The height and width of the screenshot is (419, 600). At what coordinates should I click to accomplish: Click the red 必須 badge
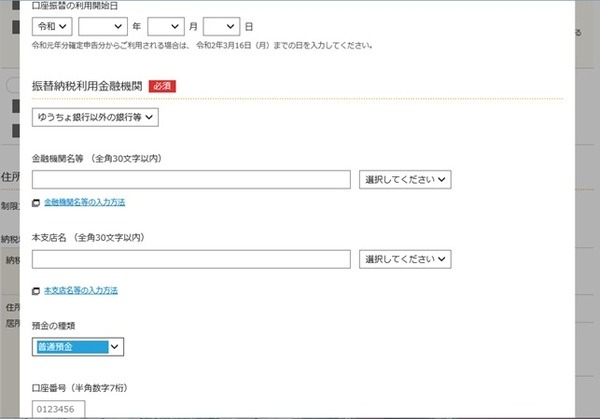pos(162,86)
